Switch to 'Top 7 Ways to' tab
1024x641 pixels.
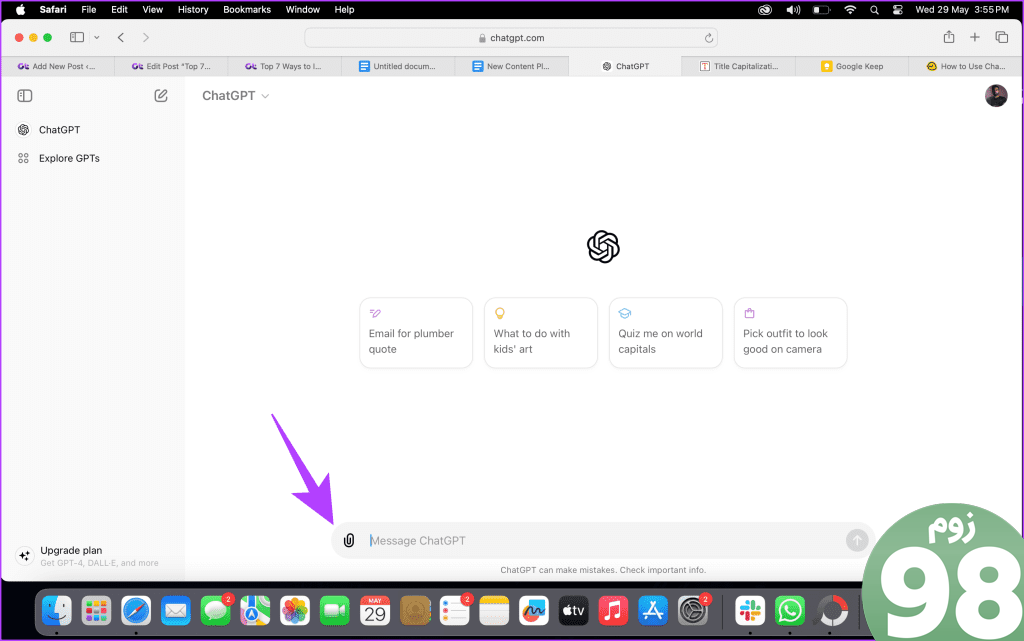click(284, 66)
